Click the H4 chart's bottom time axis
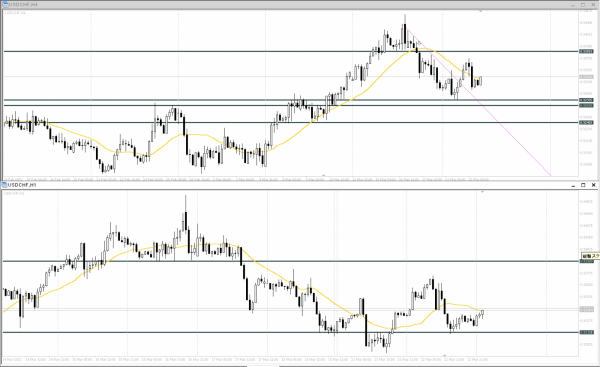 pos(291,179)
